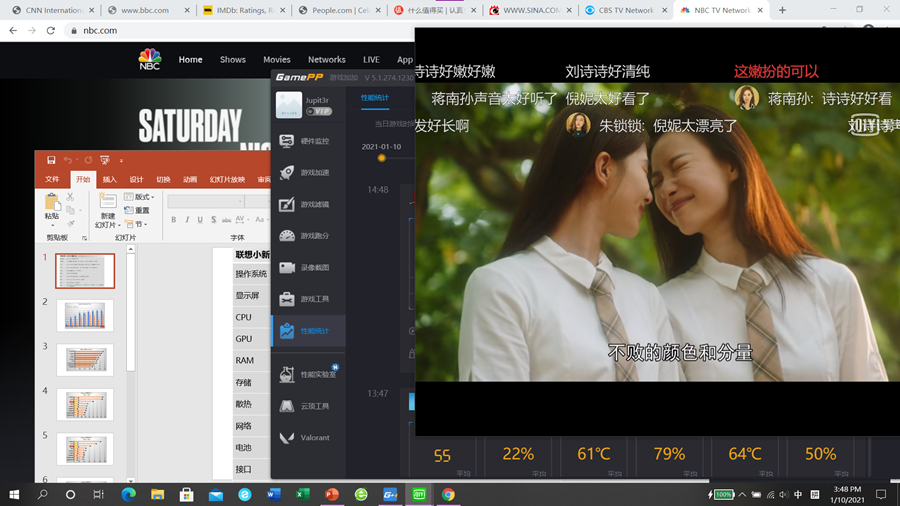The width and height of the screenshot is (900, 506).
Task: Click the Reset (重置) slide button
Action: pyautogui.click(x=137, y=211)
